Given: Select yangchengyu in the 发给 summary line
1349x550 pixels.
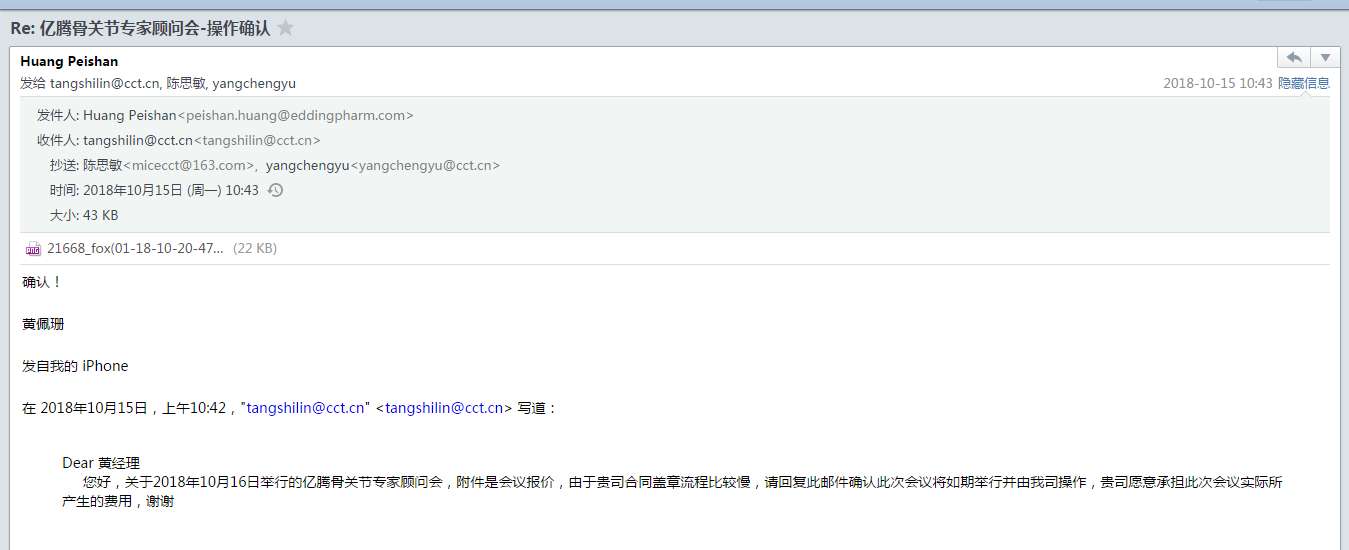Looking at the screenshot, I should tap(254, 83).
